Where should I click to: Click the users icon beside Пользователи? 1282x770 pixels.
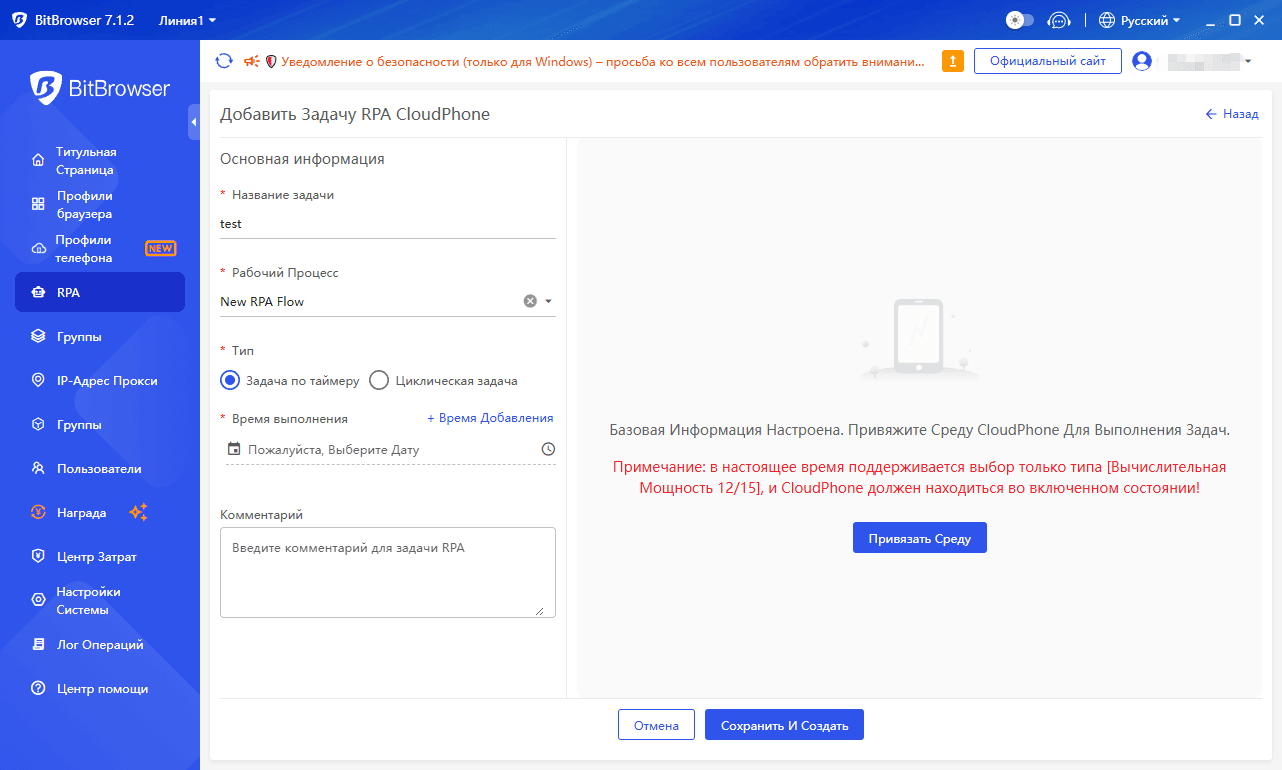point(38,469)
